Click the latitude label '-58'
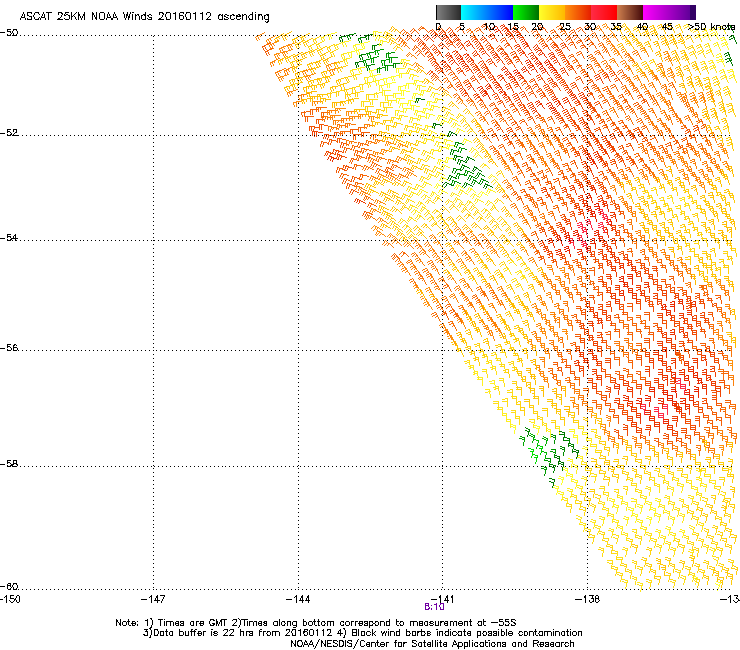This screenshot has width=740, height=650. pos(9,464)
